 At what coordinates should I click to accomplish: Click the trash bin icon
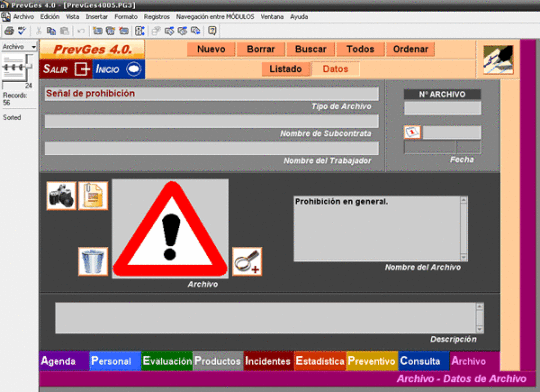point(93,261)
